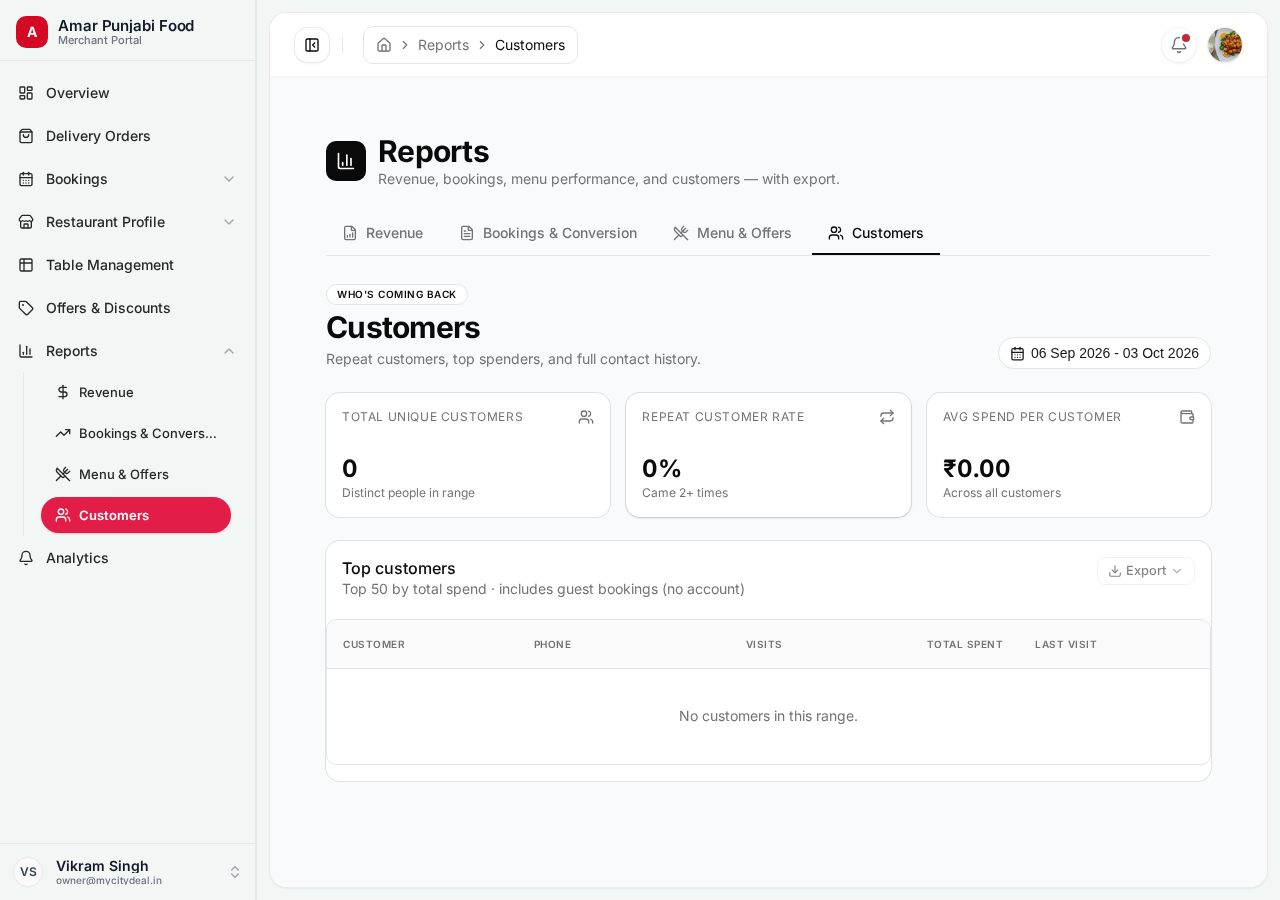This screenshot has height=900, width=1280.
Task: Expand the Bookings sidebar chevron
Action: pos(229,179)
